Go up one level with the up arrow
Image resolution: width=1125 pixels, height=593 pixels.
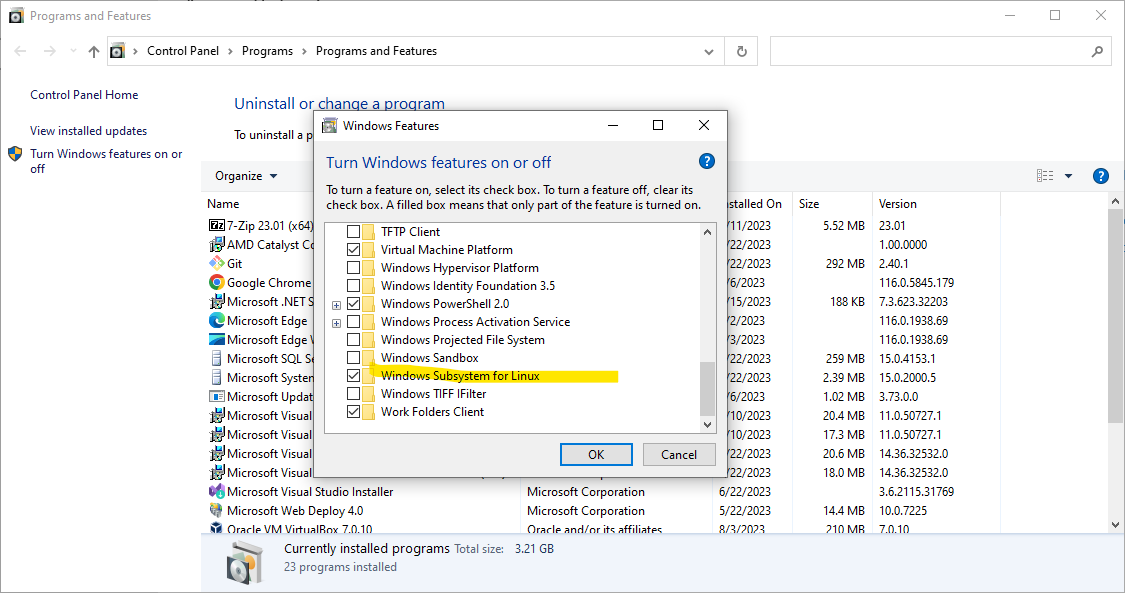click(x=94, y=52)
